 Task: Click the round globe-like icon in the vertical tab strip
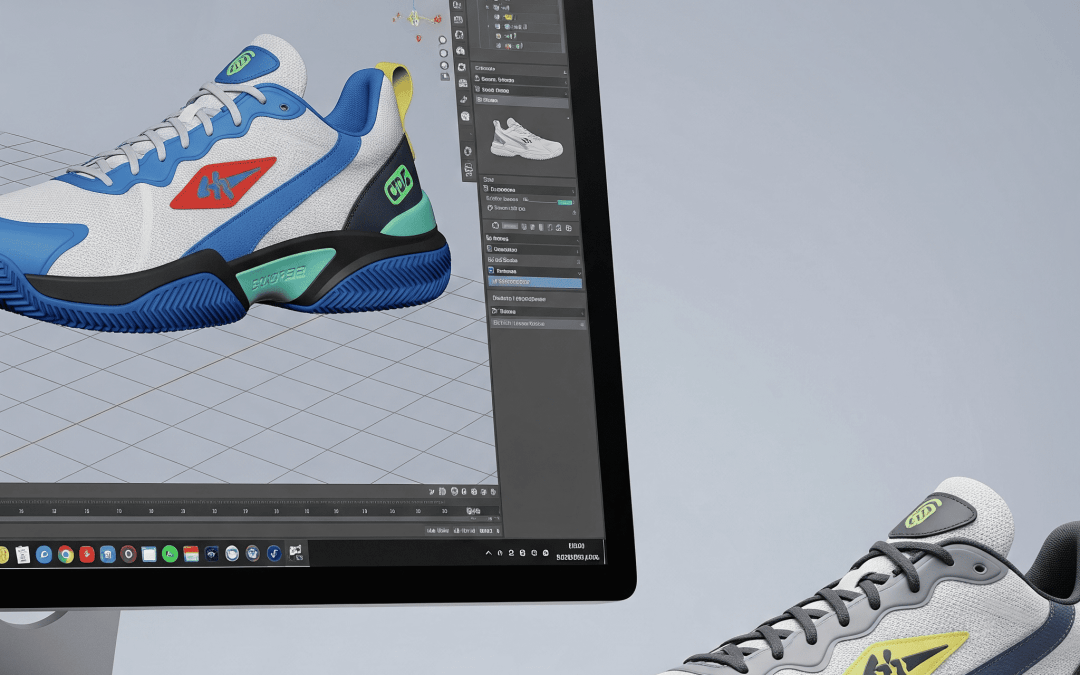pos(465,116)
